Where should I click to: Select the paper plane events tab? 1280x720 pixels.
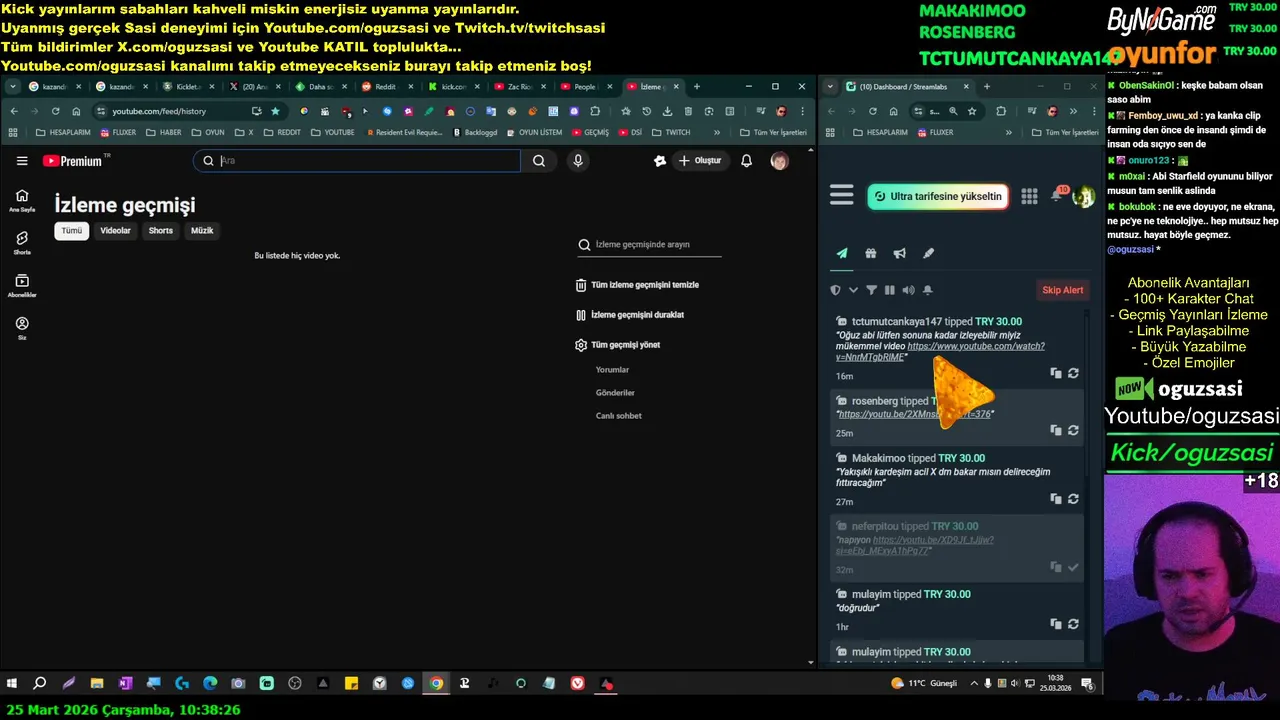(x=842, y=254)
